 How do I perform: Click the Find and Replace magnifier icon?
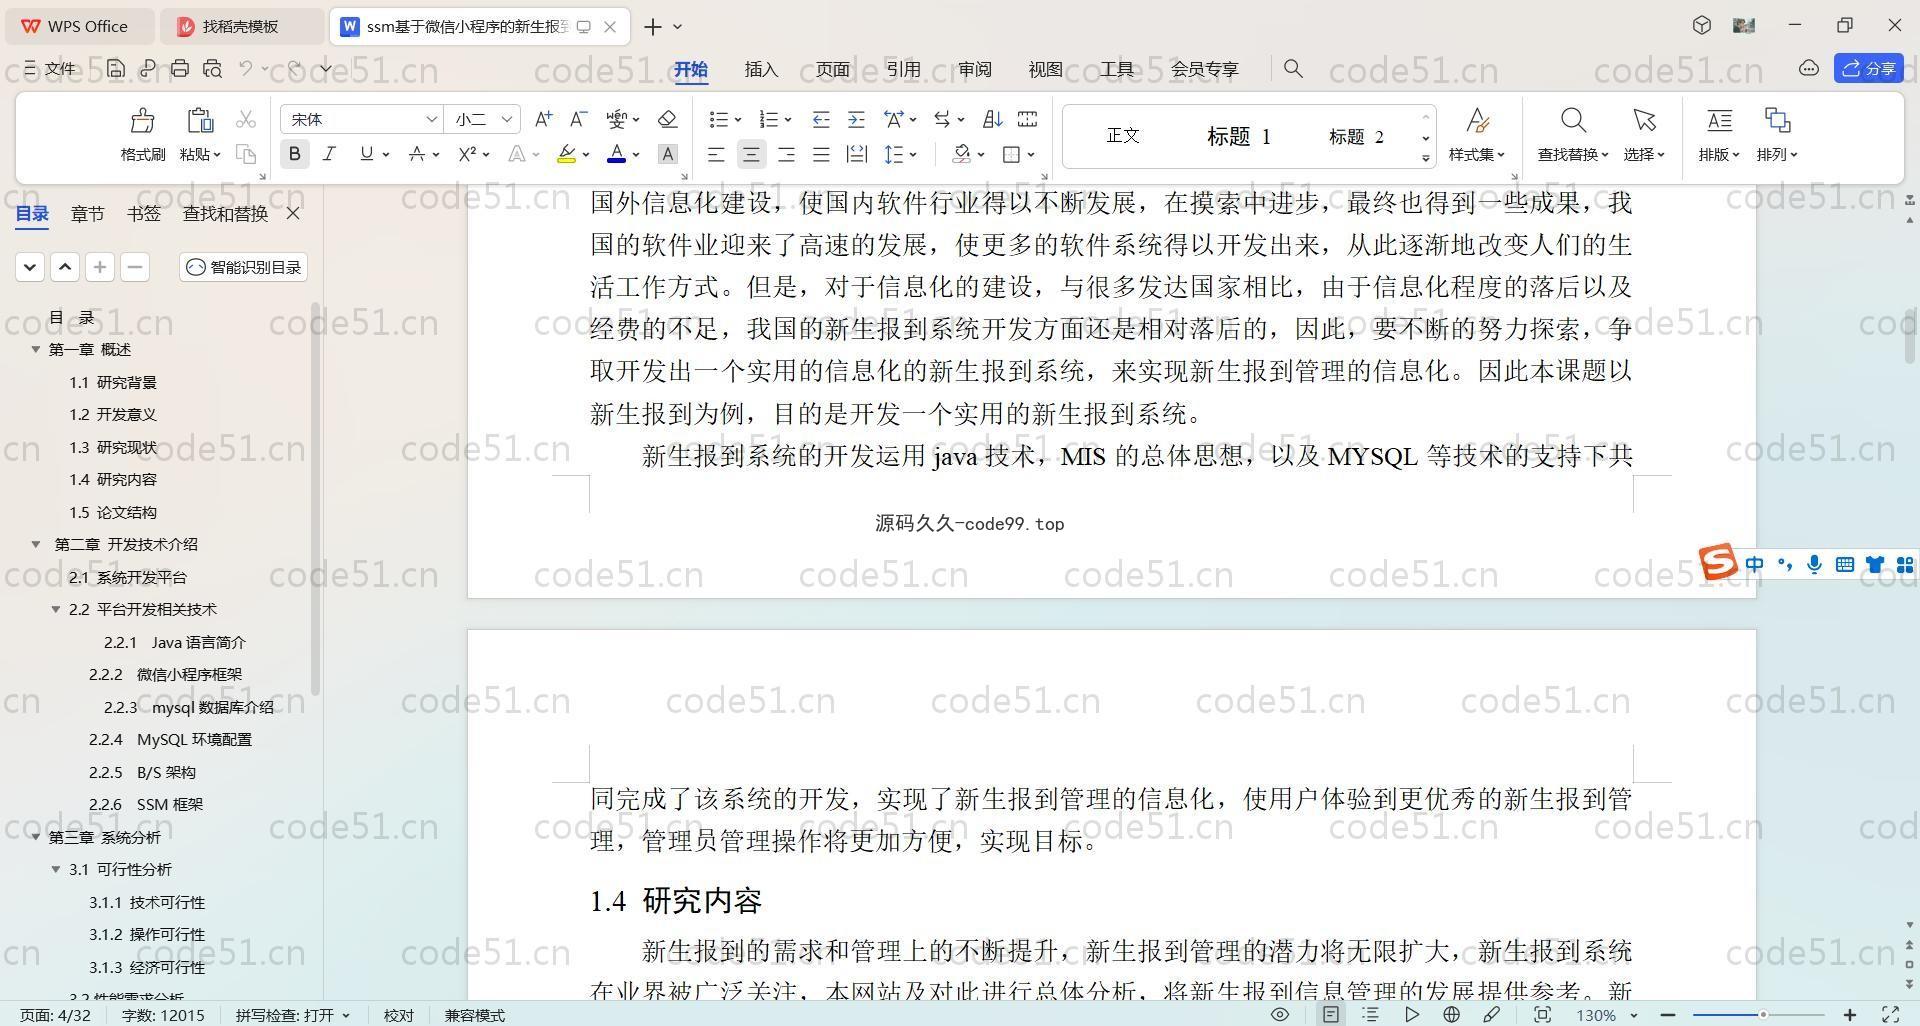[x=1573, y=121]
